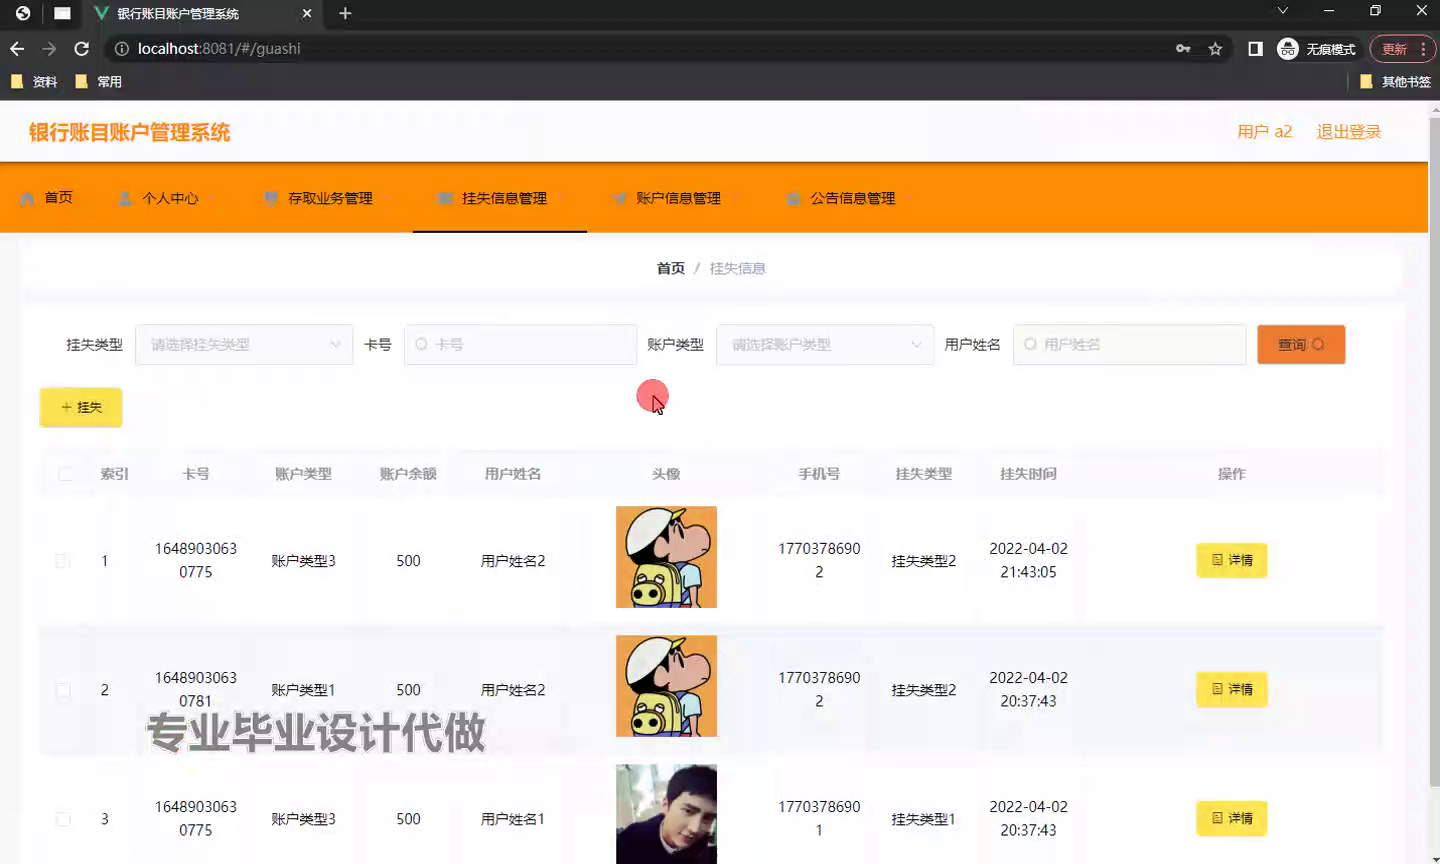Viewport: 1440px width, 864px height.
Task: Click the forward navigation arrow
Action: [x=49, y=49]
